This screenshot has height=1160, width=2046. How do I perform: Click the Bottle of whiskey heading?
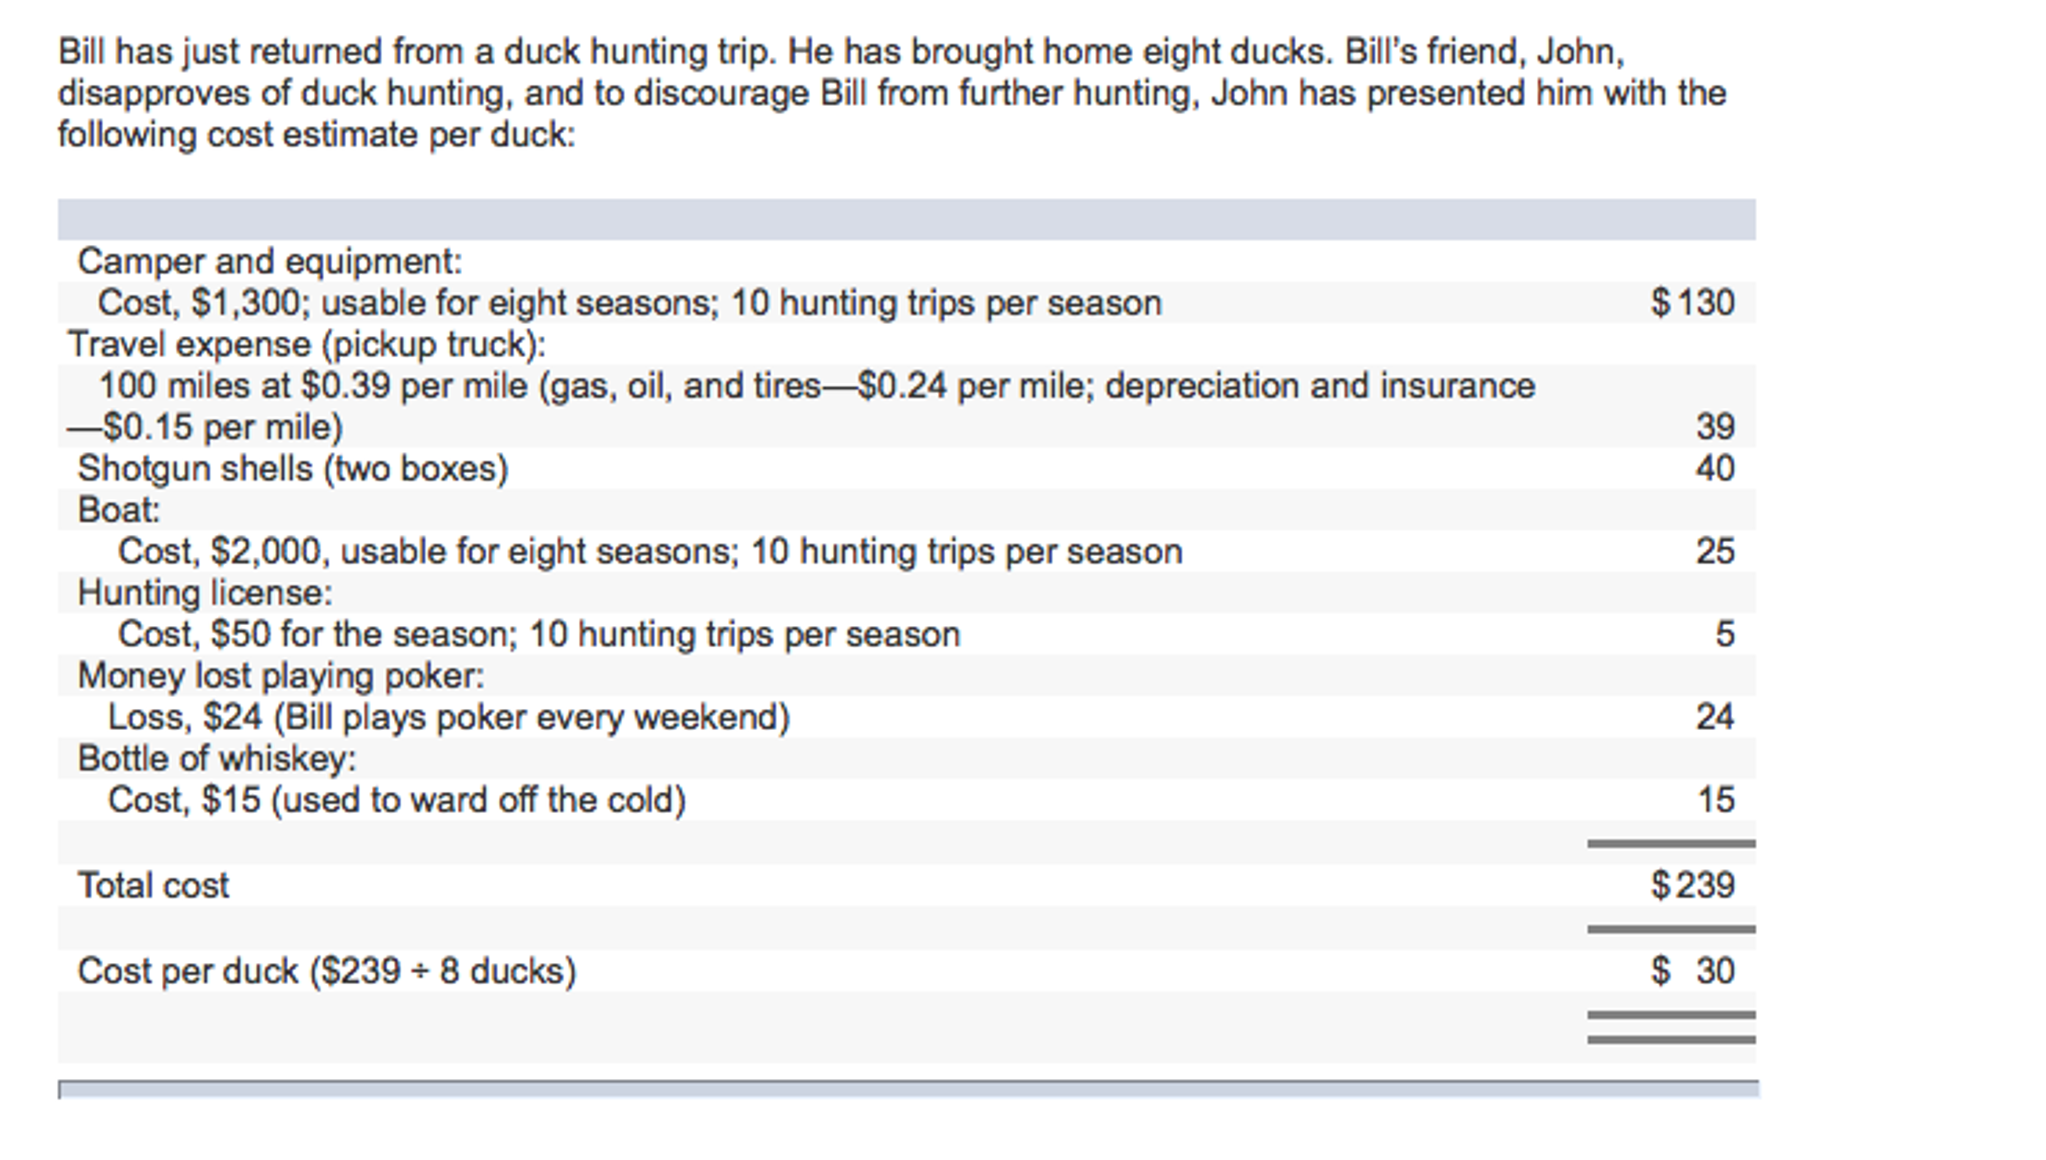[217, 759]
